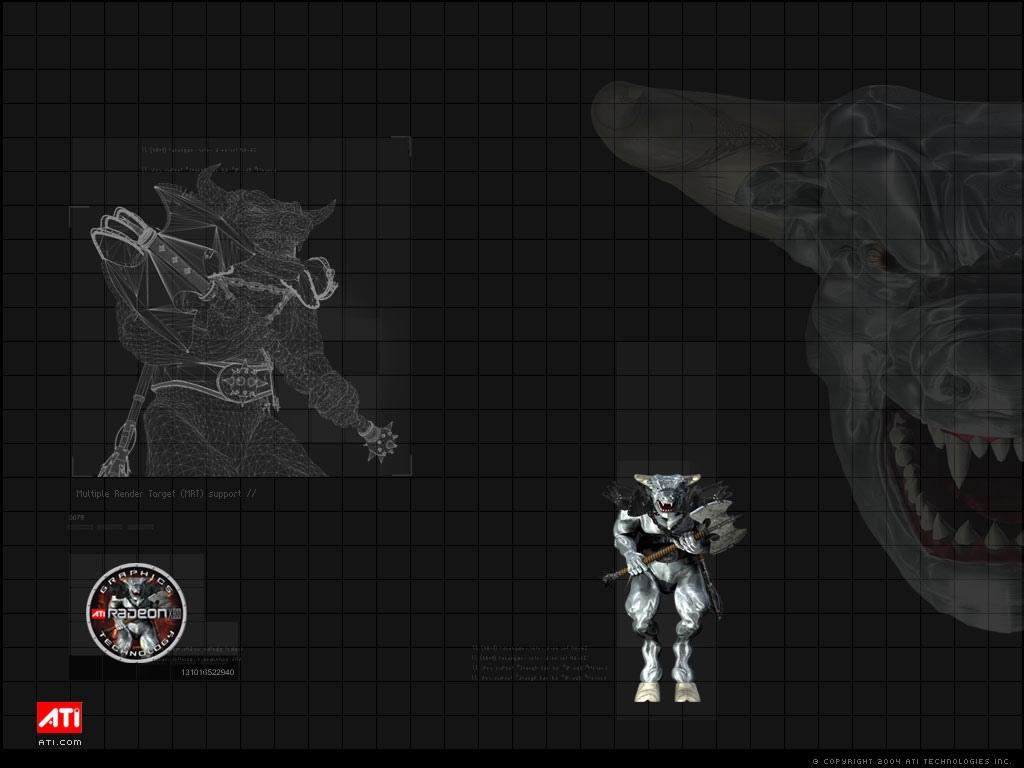
Task: Open the ATI.com link under the logo
Action: (59, 741)
